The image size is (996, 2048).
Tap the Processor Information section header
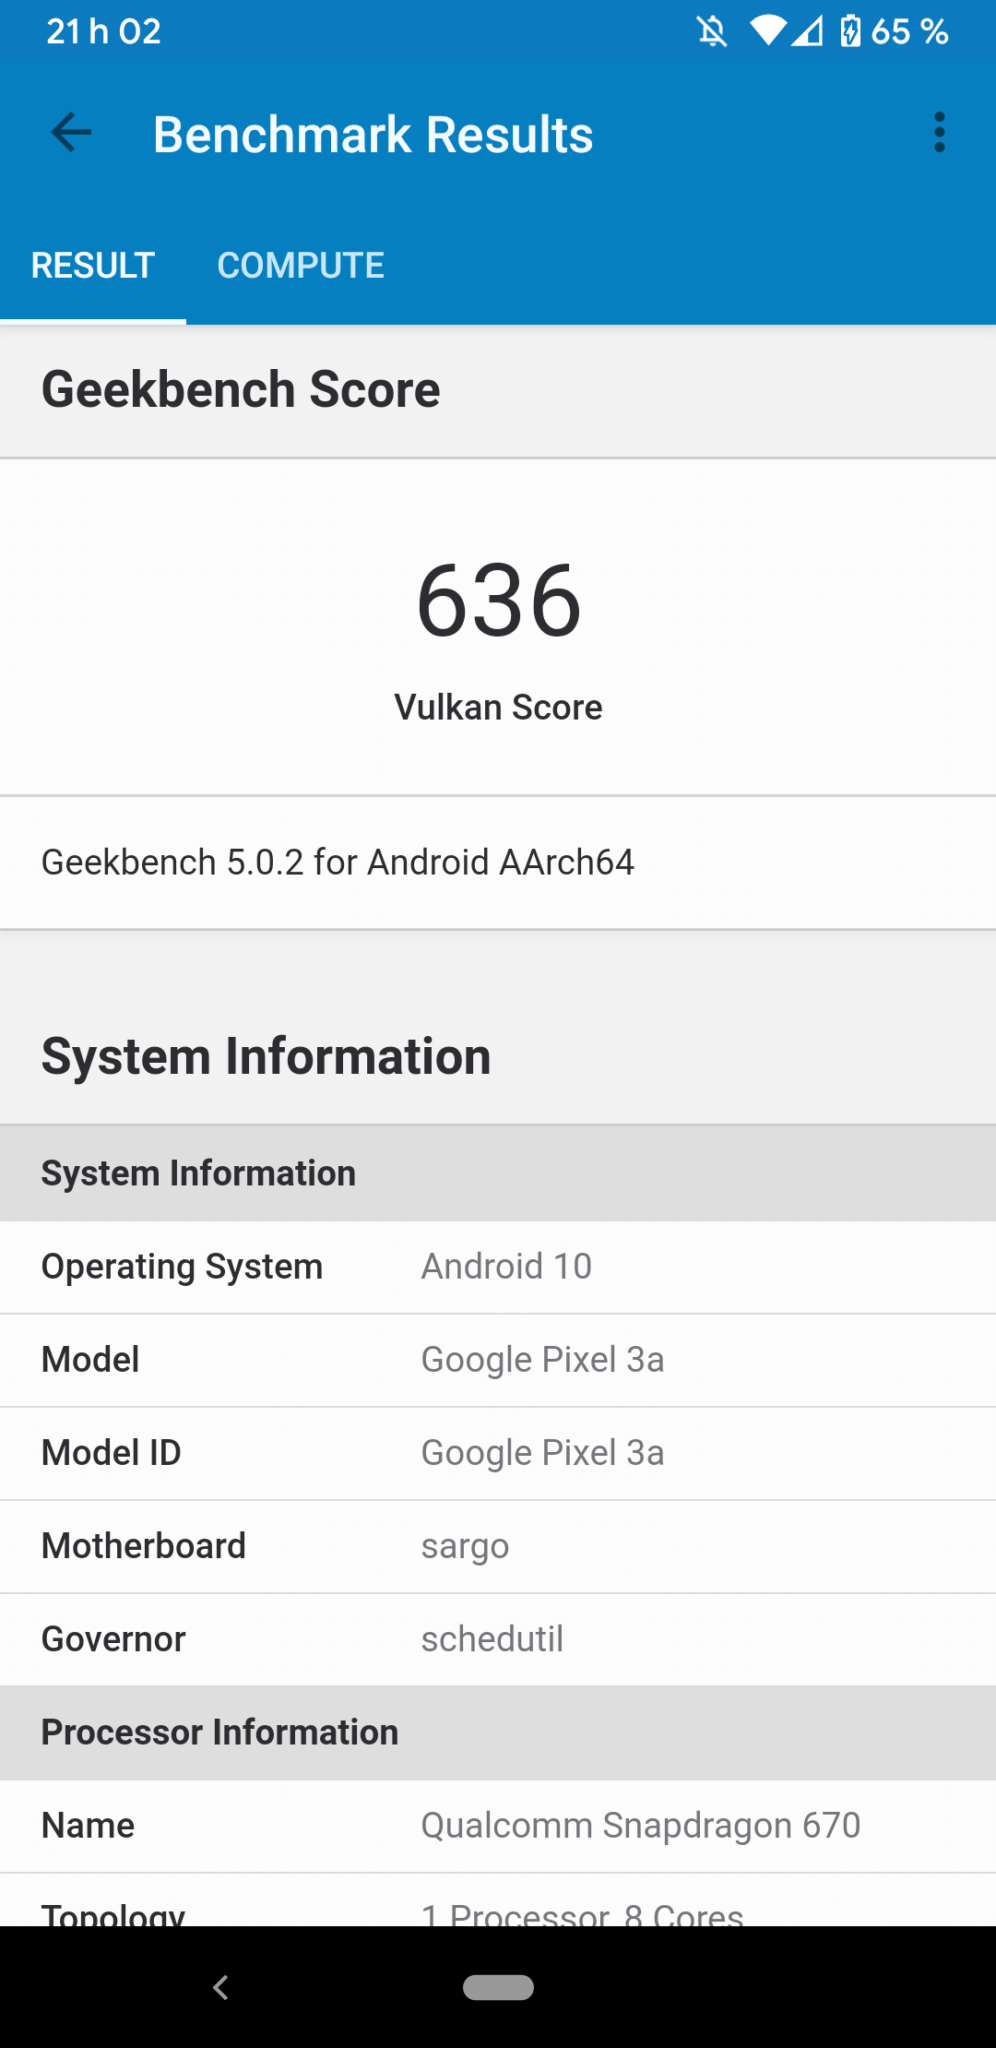(x=220, y=1732)
